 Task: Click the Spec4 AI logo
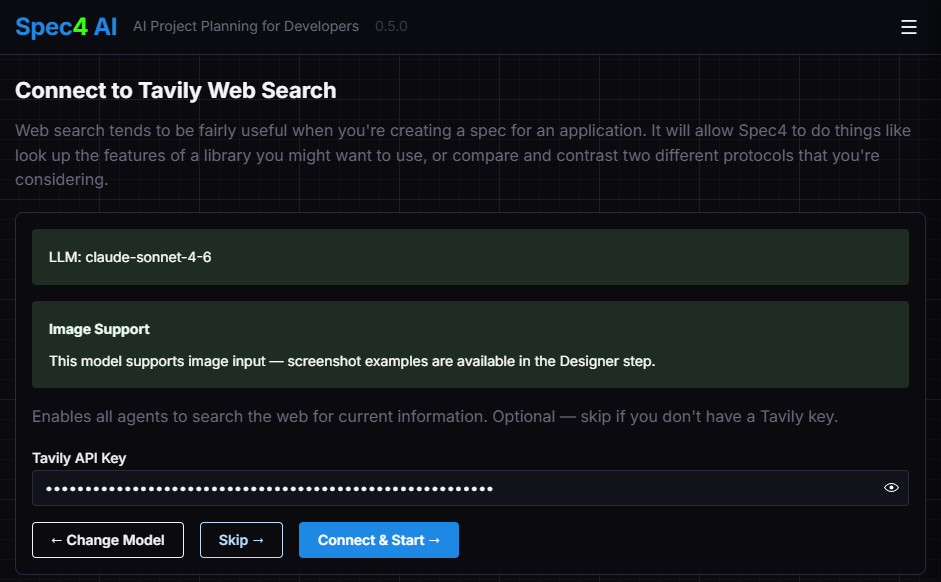click(66, 27)
